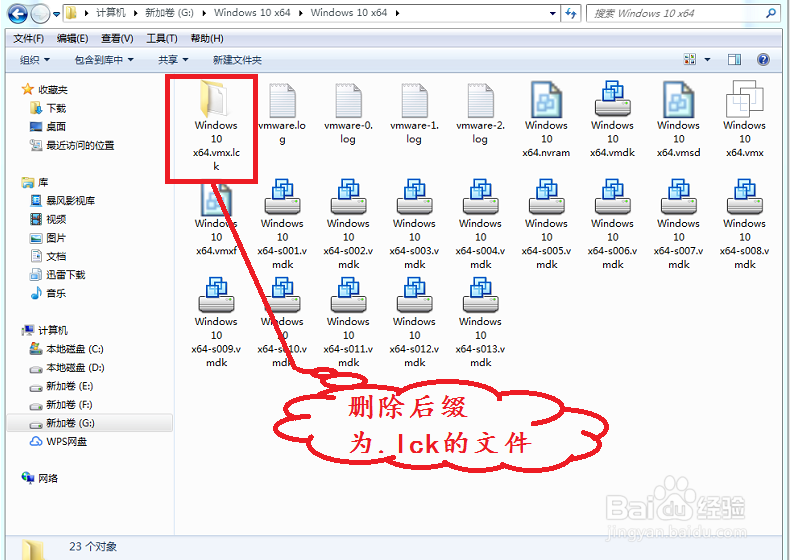The image size is (790, 560).
Task: Select the Windows 10 x64.vmxf file
Action: (x=216, y=220)
